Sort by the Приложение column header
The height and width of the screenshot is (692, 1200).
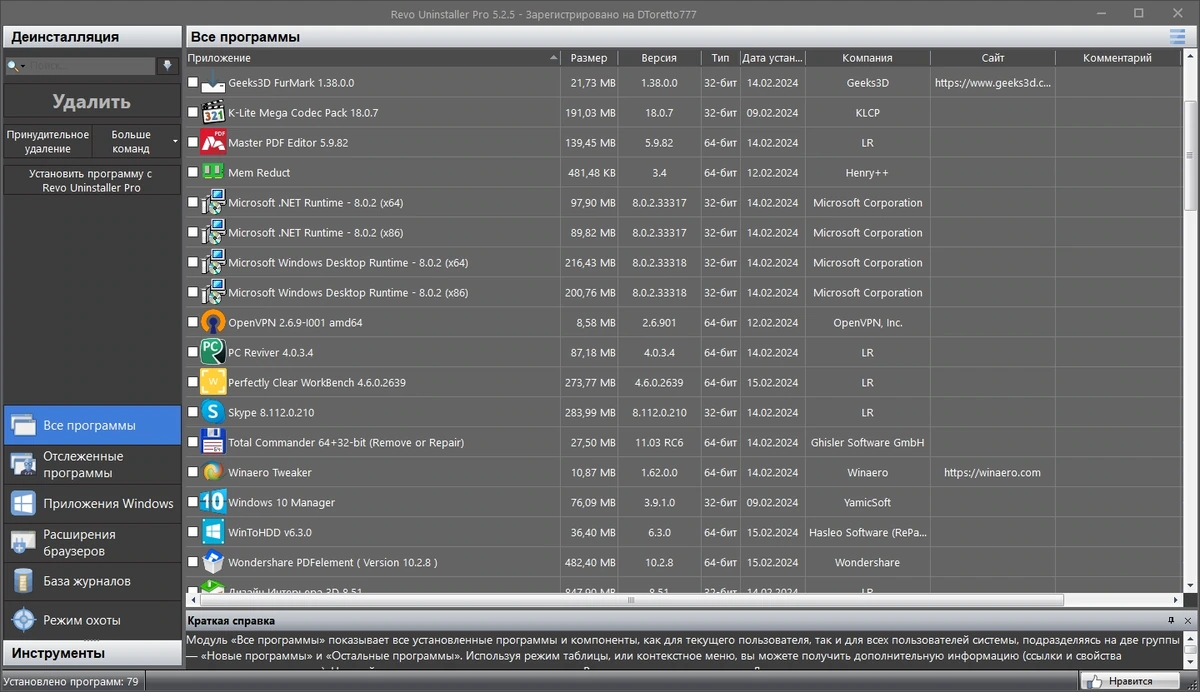[372, 58]
